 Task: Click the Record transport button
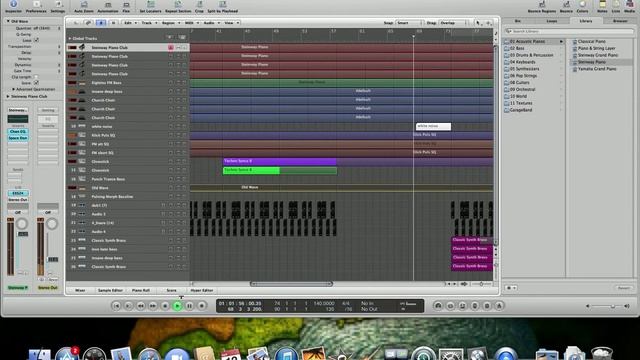point(202,306)
